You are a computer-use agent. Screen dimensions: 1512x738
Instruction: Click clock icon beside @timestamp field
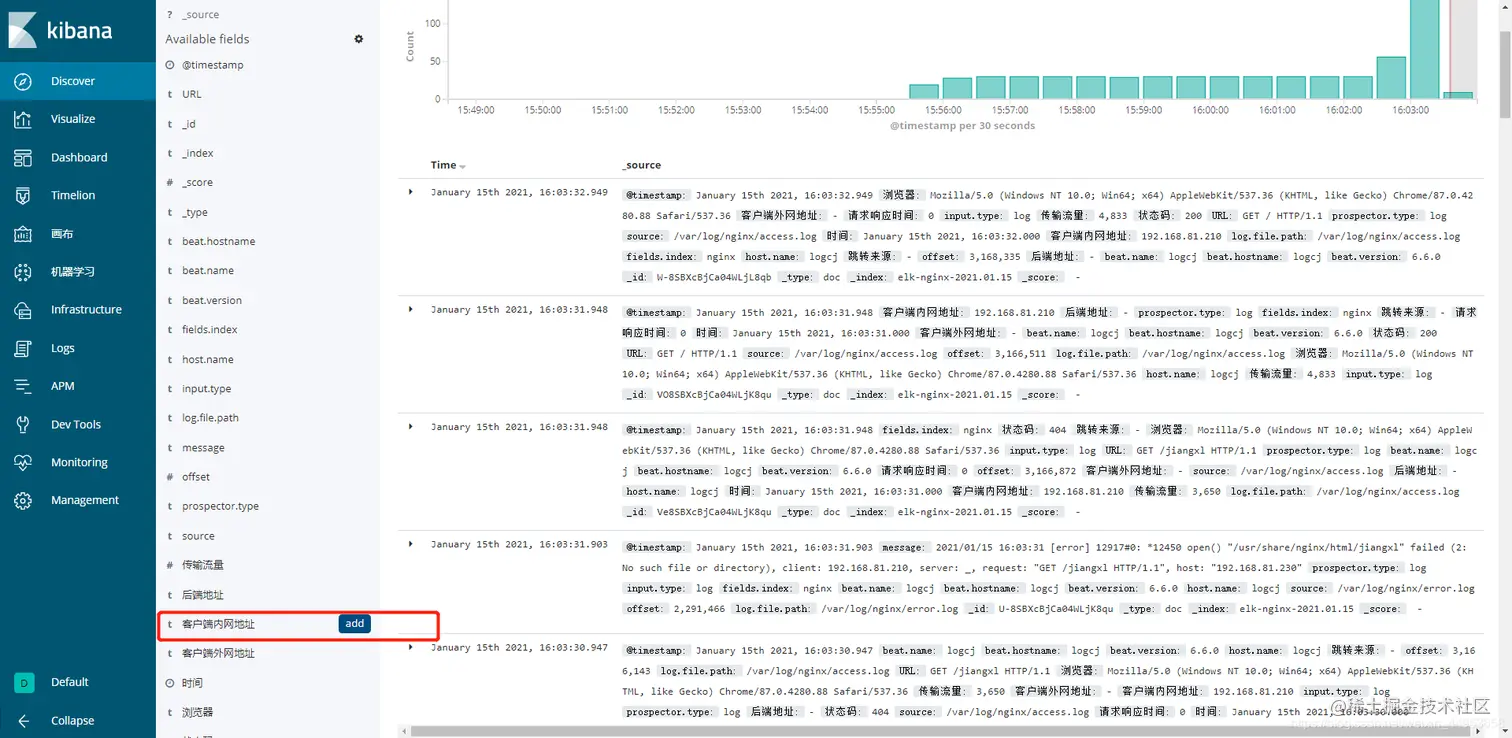[x=170, y=65]
